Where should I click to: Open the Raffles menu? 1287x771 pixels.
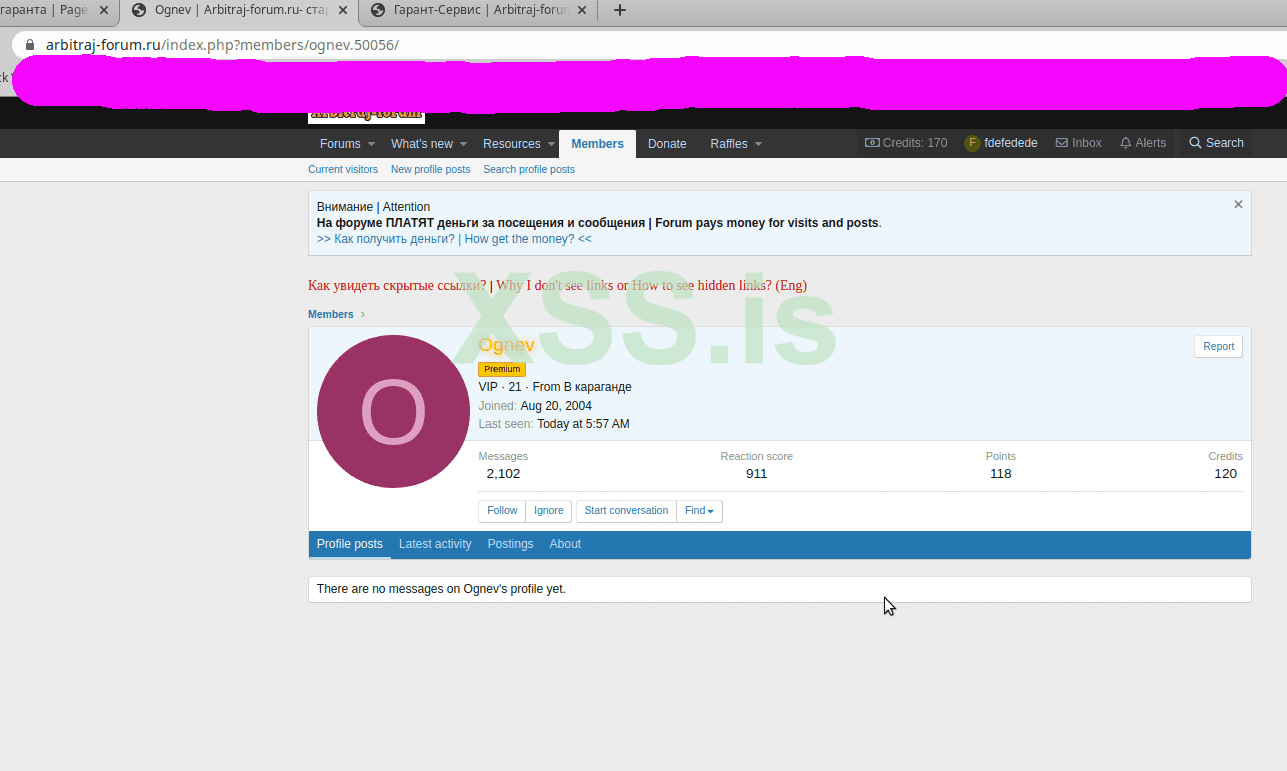pyautogui.click(x=729, y=143)
